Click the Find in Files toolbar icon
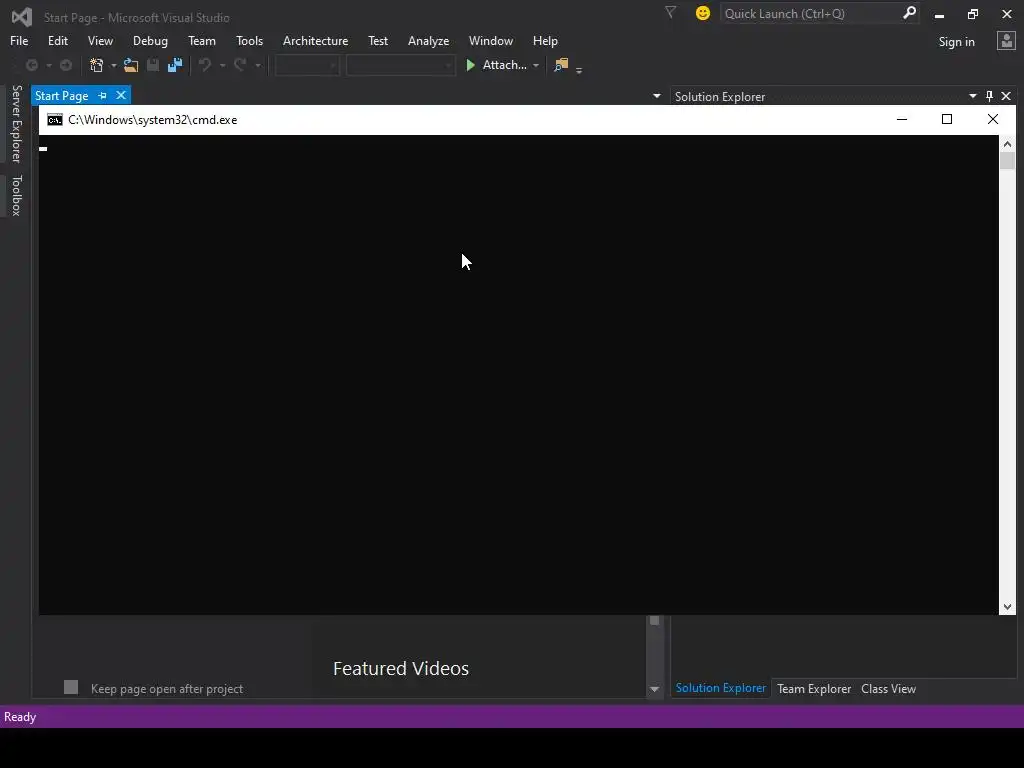The image size is (1024, 768). pyautogui.click(x=561, y=65)
